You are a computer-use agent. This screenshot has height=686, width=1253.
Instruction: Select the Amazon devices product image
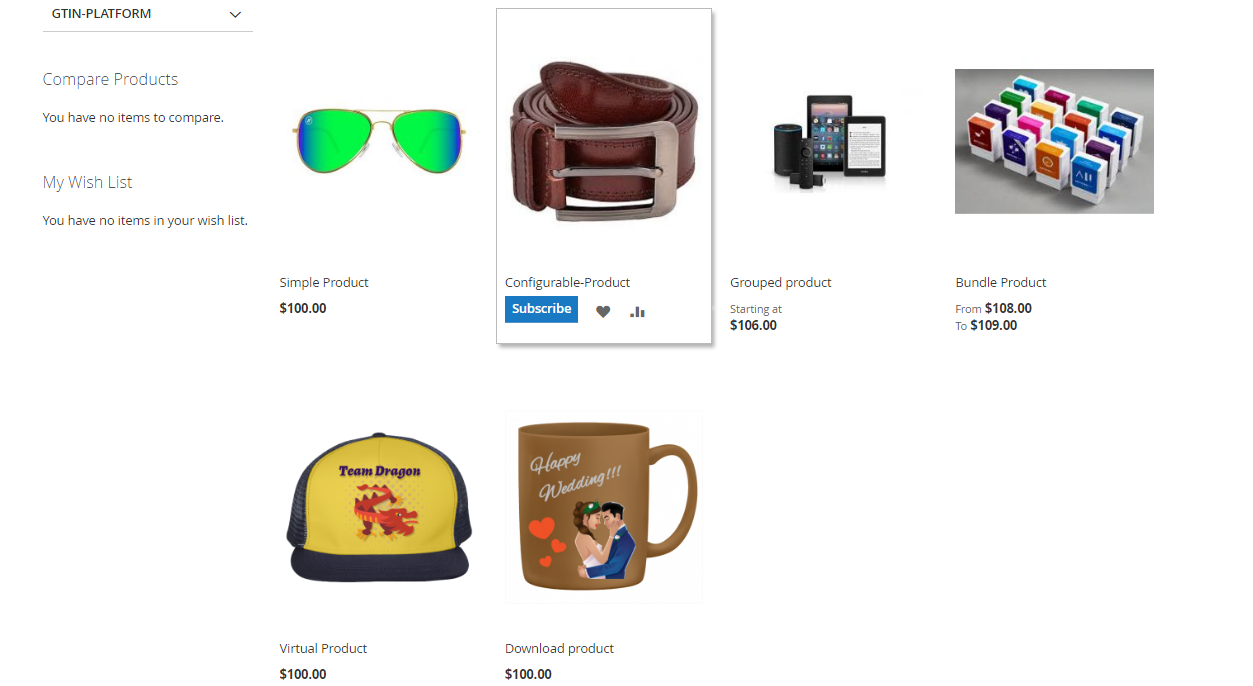point(829,141)
